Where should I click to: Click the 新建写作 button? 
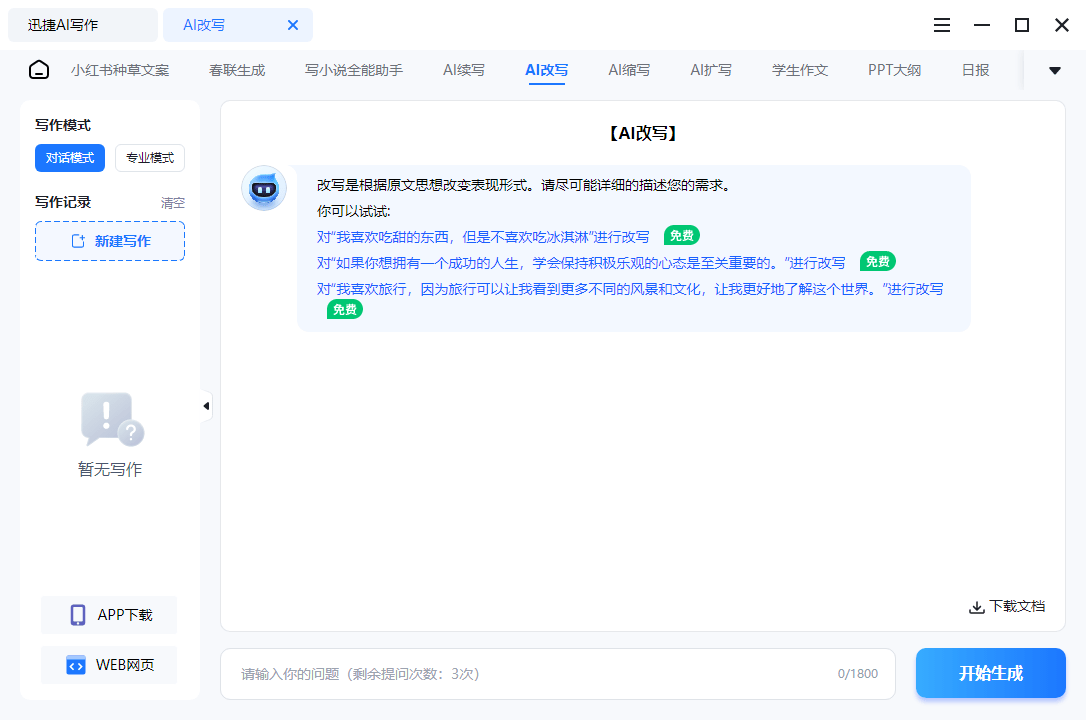[x=110, y=241]
